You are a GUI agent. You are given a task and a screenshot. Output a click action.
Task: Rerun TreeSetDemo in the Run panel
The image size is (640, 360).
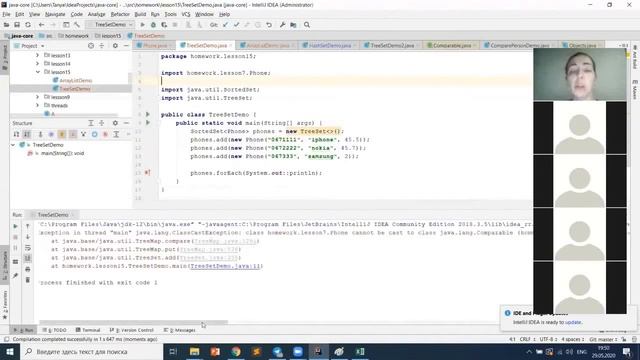point(16,226)
